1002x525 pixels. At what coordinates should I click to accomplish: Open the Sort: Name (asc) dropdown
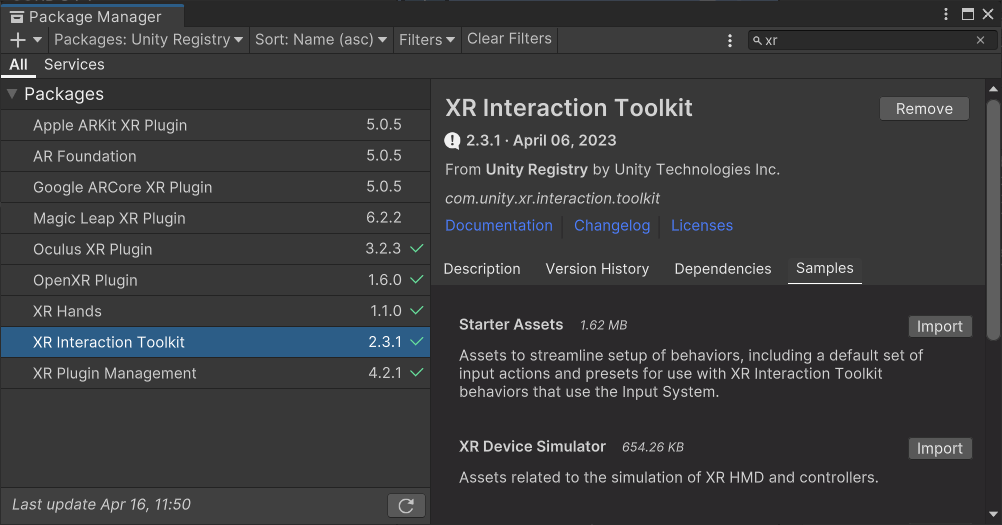pyautogui.click(x=320, y=40)
